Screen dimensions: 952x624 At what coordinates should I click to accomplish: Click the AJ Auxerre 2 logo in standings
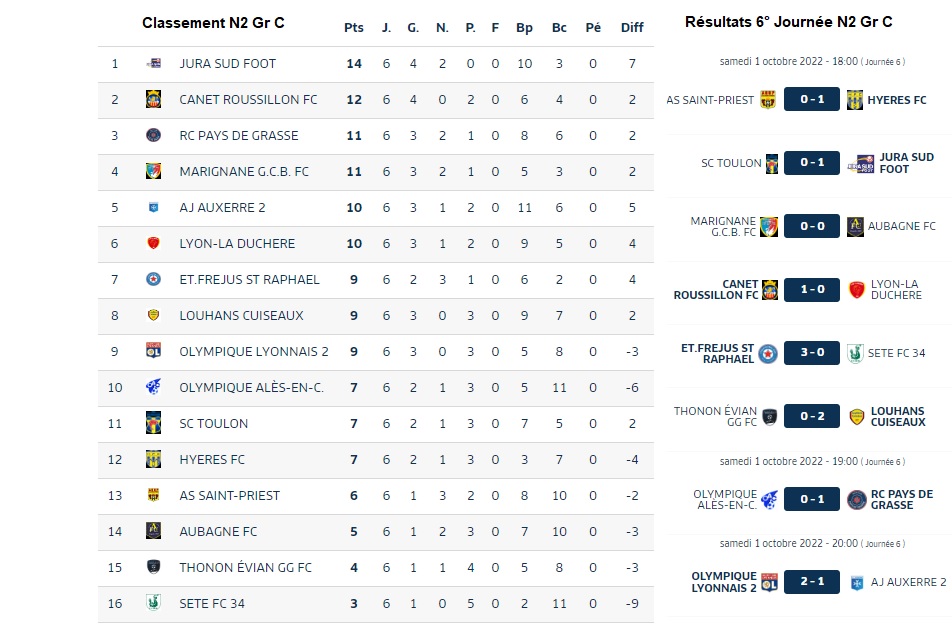coord(154,208)
